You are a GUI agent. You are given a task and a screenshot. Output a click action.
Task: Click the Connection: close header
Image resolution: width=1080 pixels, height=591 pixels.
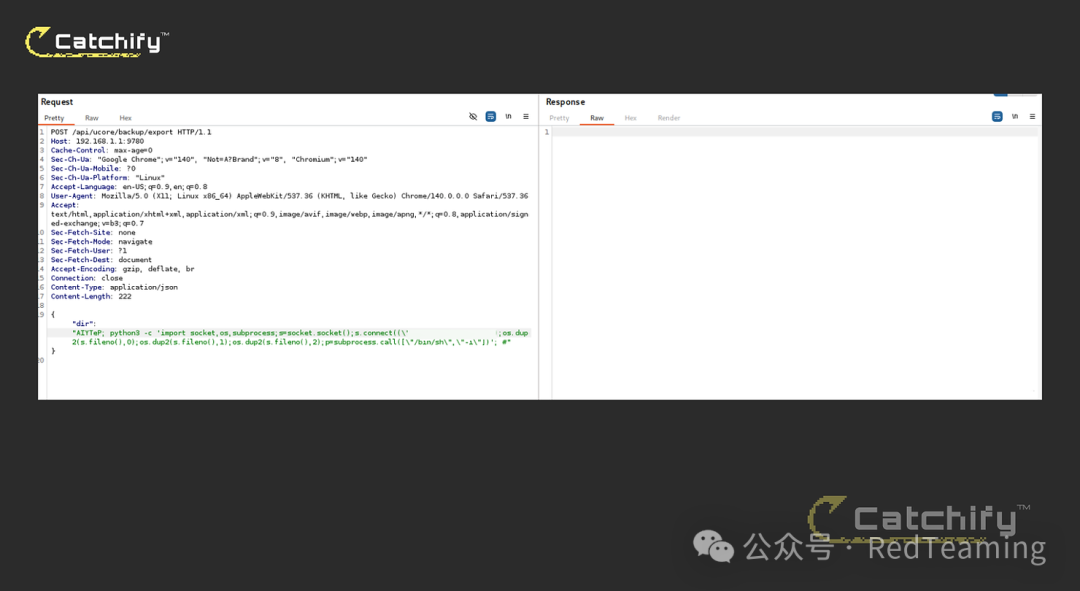(x=87, y=278)
